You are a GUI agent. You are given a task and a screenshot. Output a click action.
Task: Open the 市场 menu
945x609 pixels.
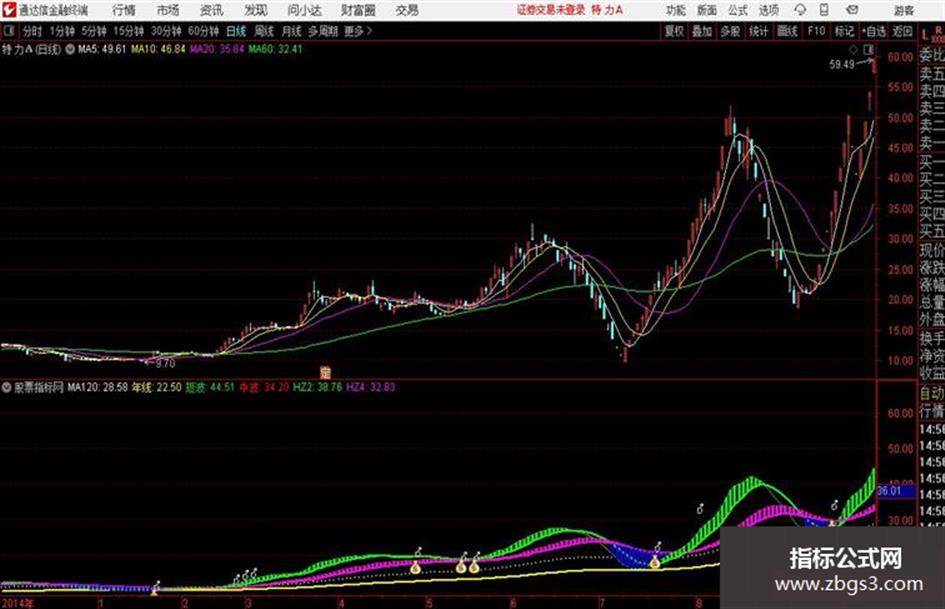point(168,10)
